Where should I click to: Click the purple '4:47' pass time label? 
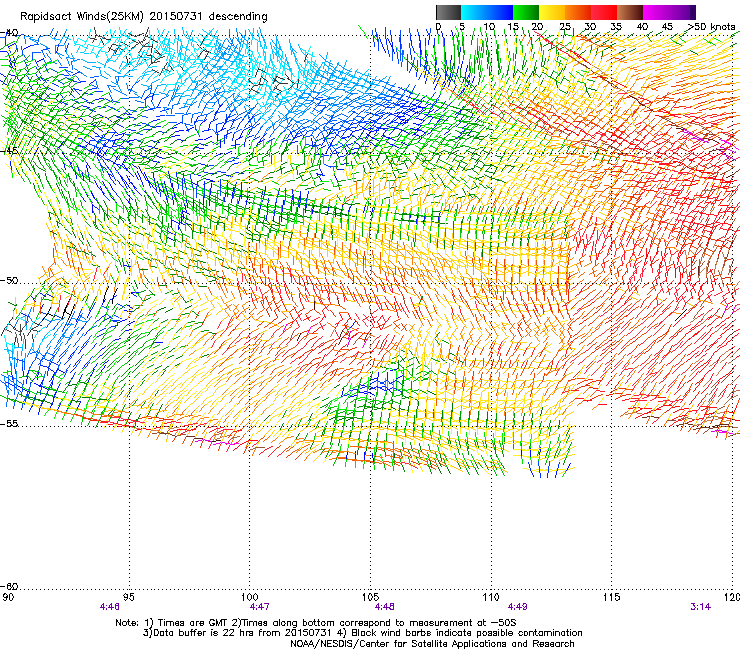[x=259, y=607]
